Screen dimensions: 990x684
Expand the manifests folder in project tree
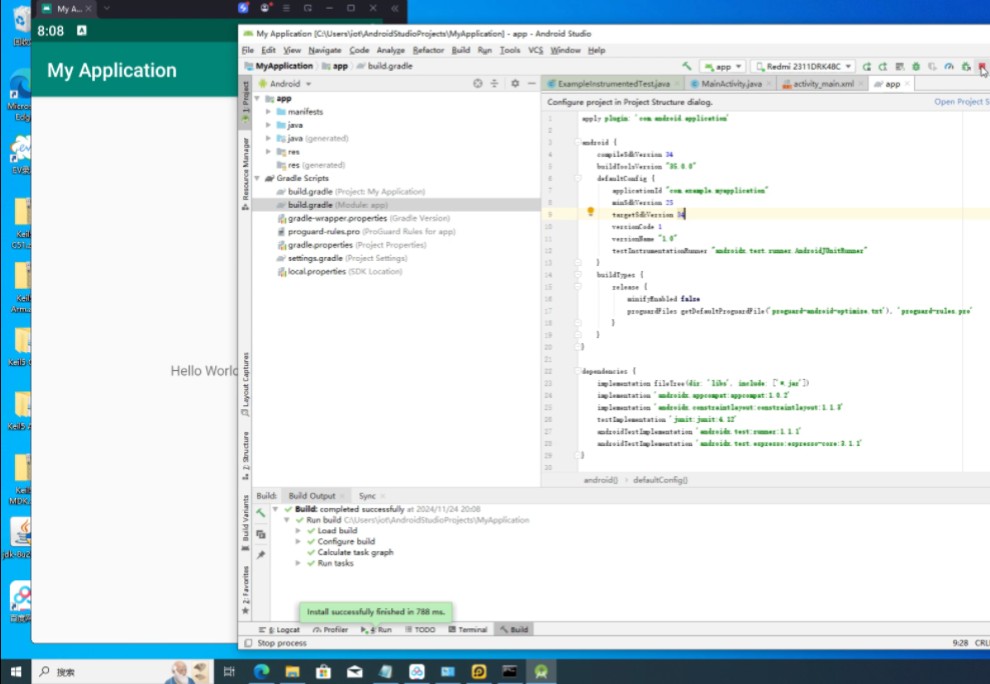[269, 112]
